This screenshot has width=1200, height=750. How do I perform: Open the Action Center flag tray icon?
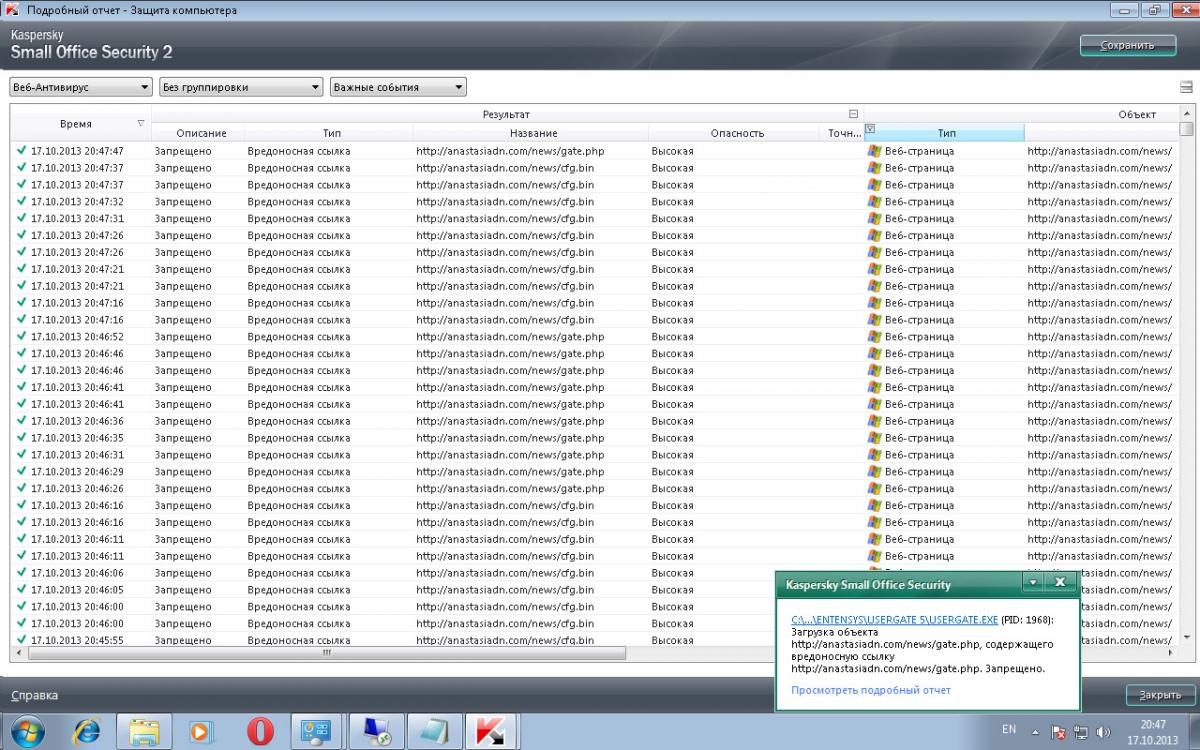coord(1058,732)
